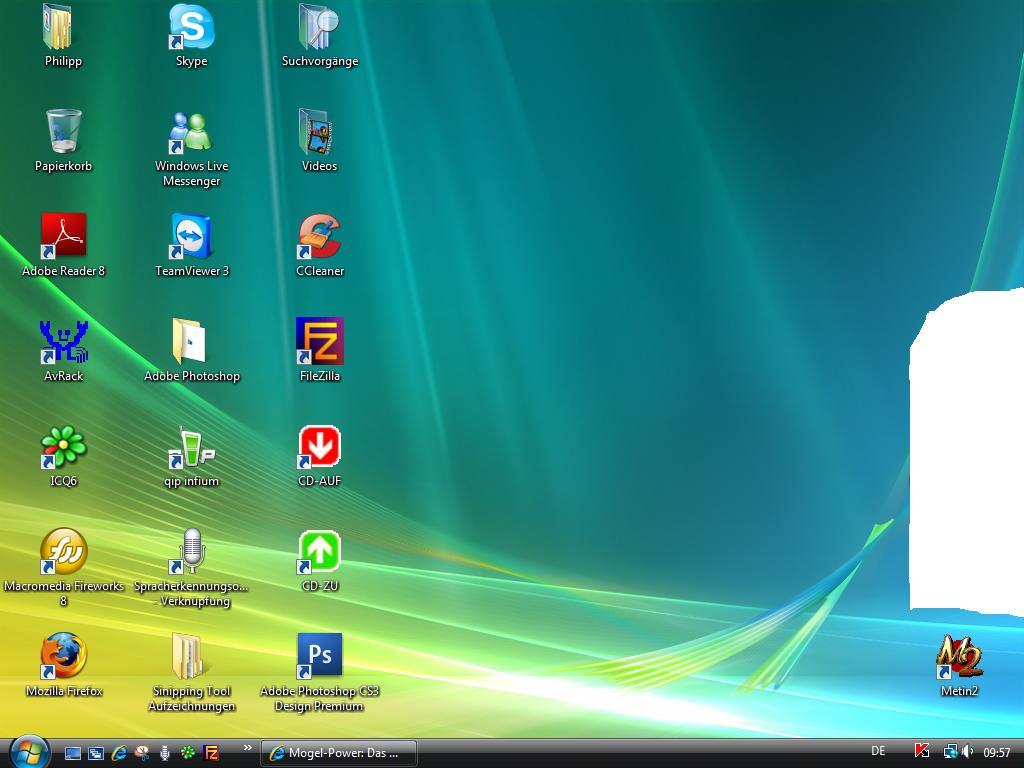The image size is (1024, 768).
Task: Open the Skype desktop shortcut
Action: pos(191,28)
